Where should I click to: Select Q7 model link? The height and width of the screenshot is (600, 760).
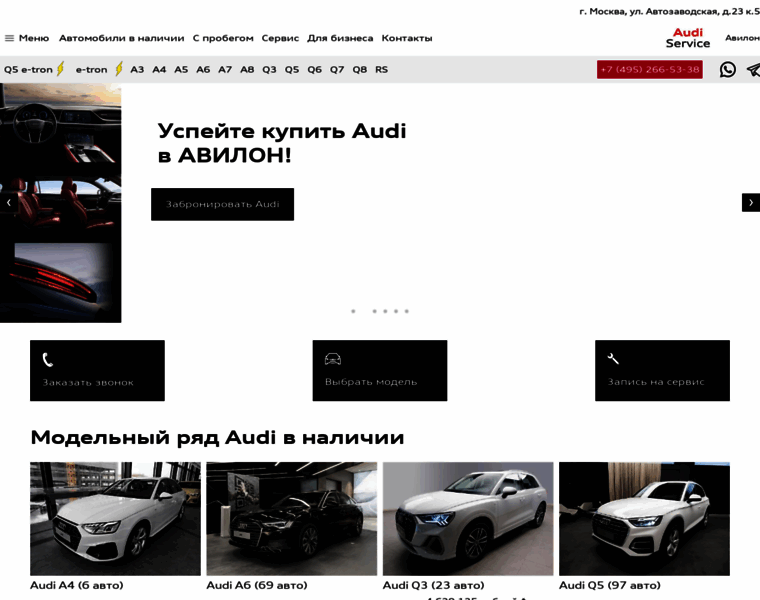coord(337,69)
